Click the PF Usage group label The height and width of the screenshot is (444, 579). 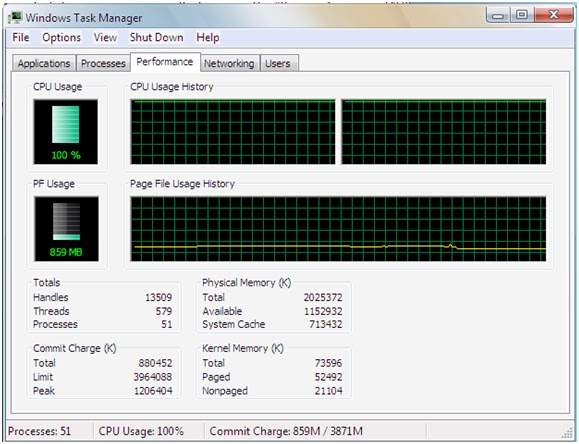point(54,184)
